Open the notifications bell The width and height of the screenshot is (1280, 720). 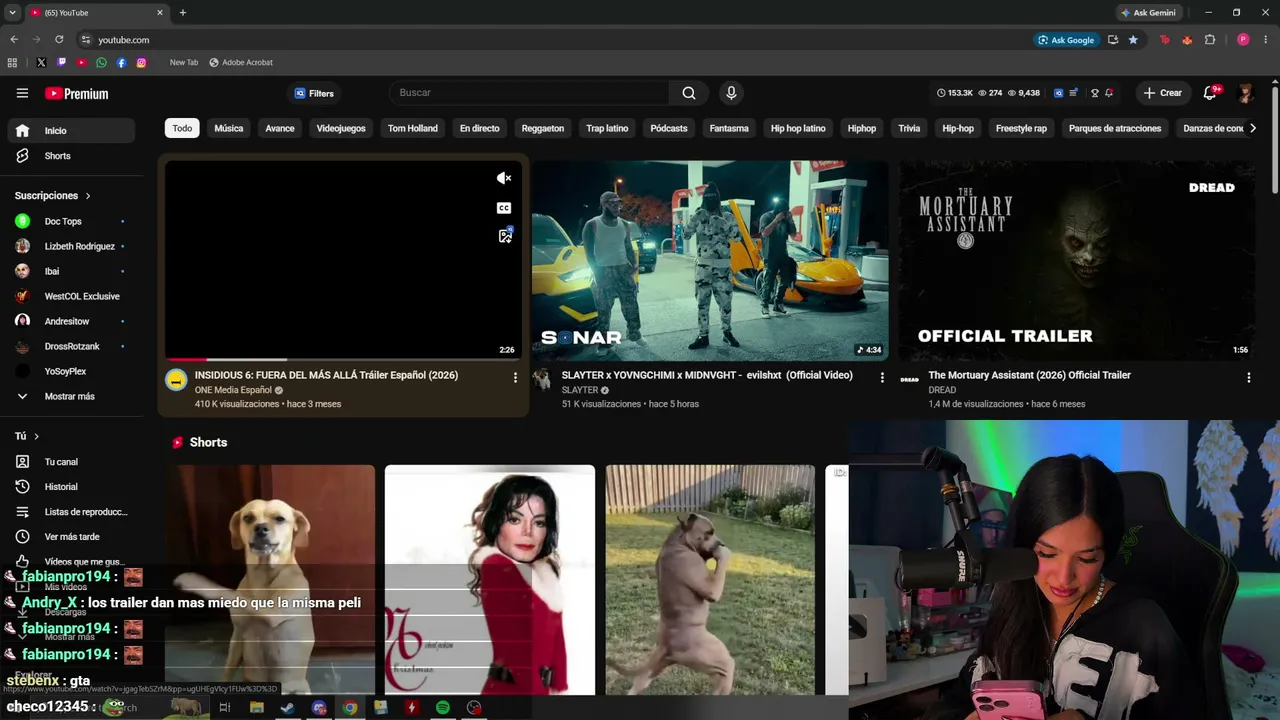1210,93
